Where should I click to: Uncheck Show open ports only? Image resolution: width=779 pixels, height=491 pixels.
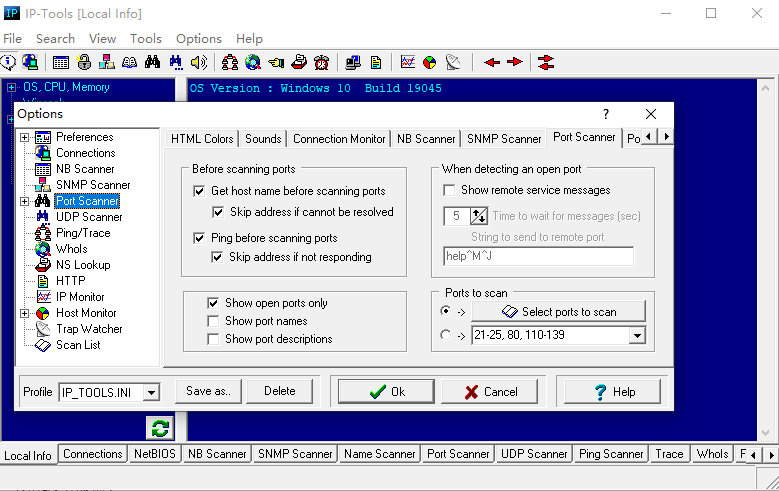click(x=213, y=303)
